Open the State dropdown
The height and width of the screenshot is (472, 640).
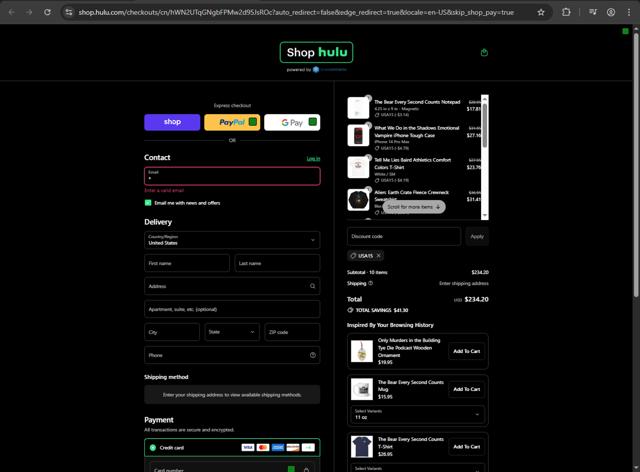click(x=232, y=332)
